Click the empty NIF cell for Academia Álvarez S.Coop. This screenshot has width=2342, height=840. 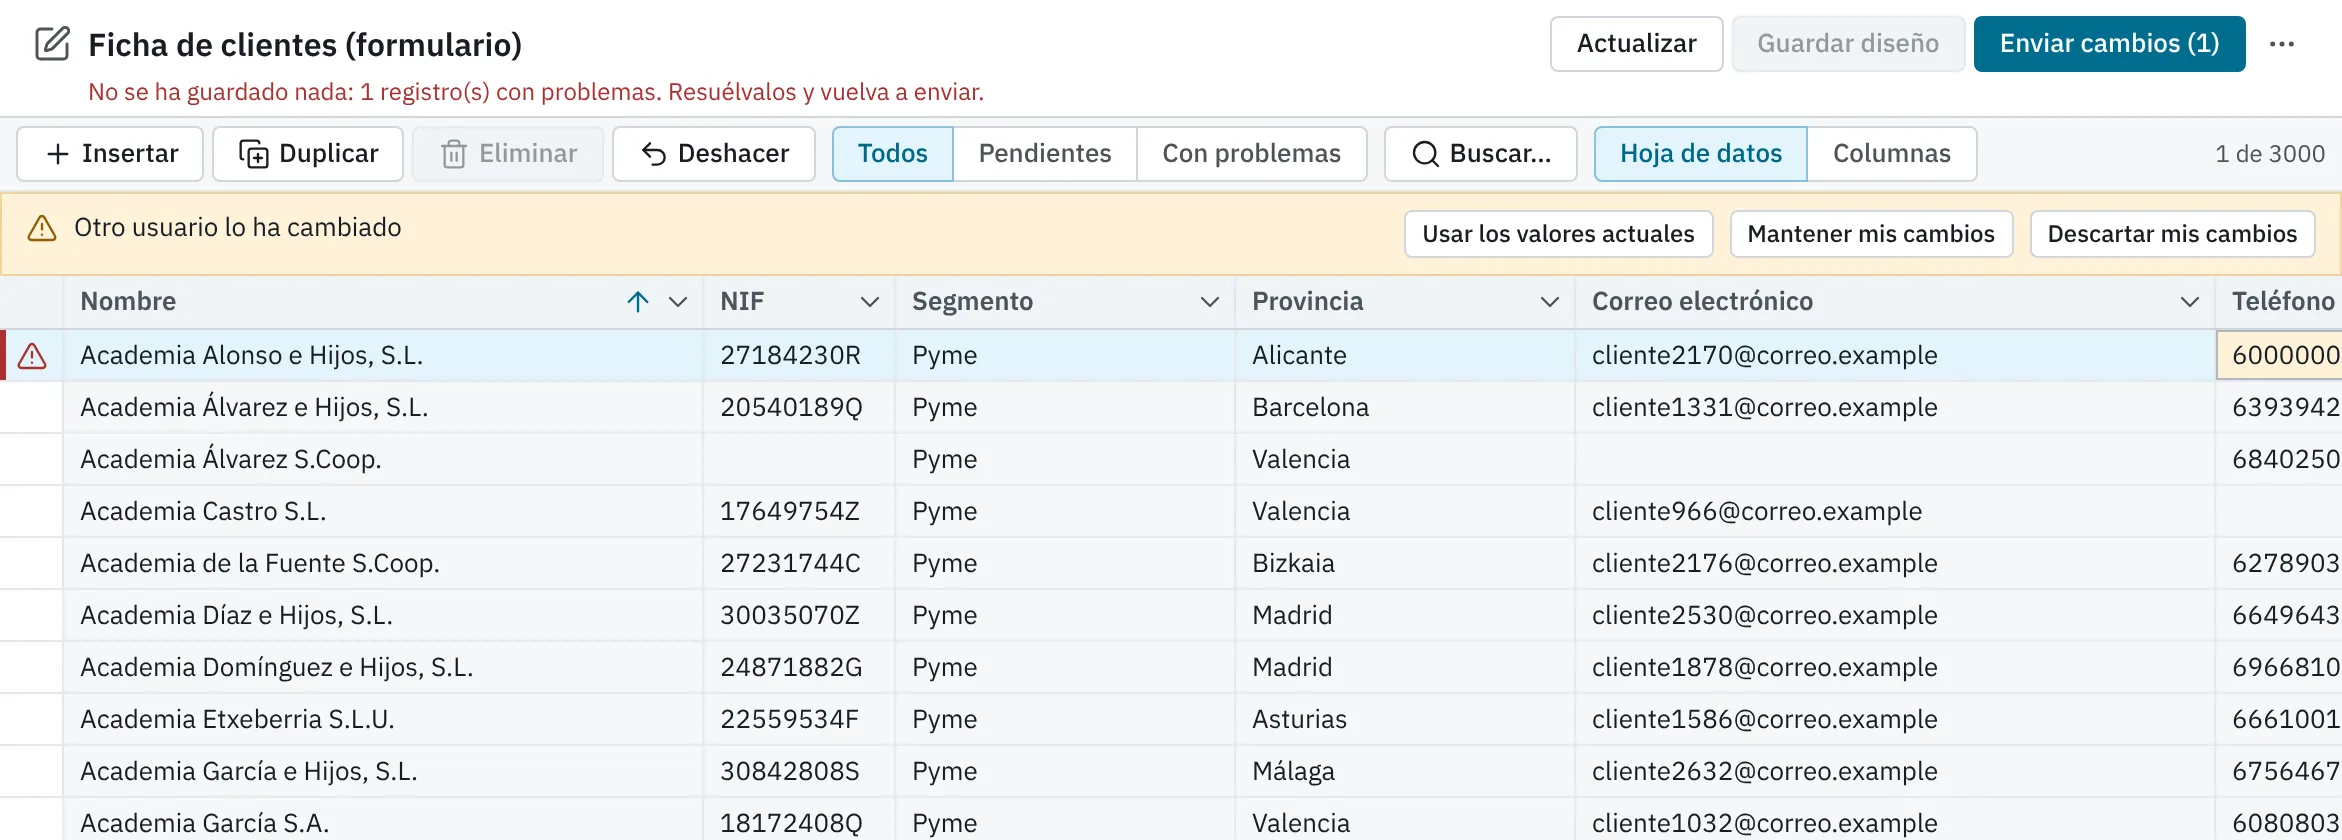[799, 460]
